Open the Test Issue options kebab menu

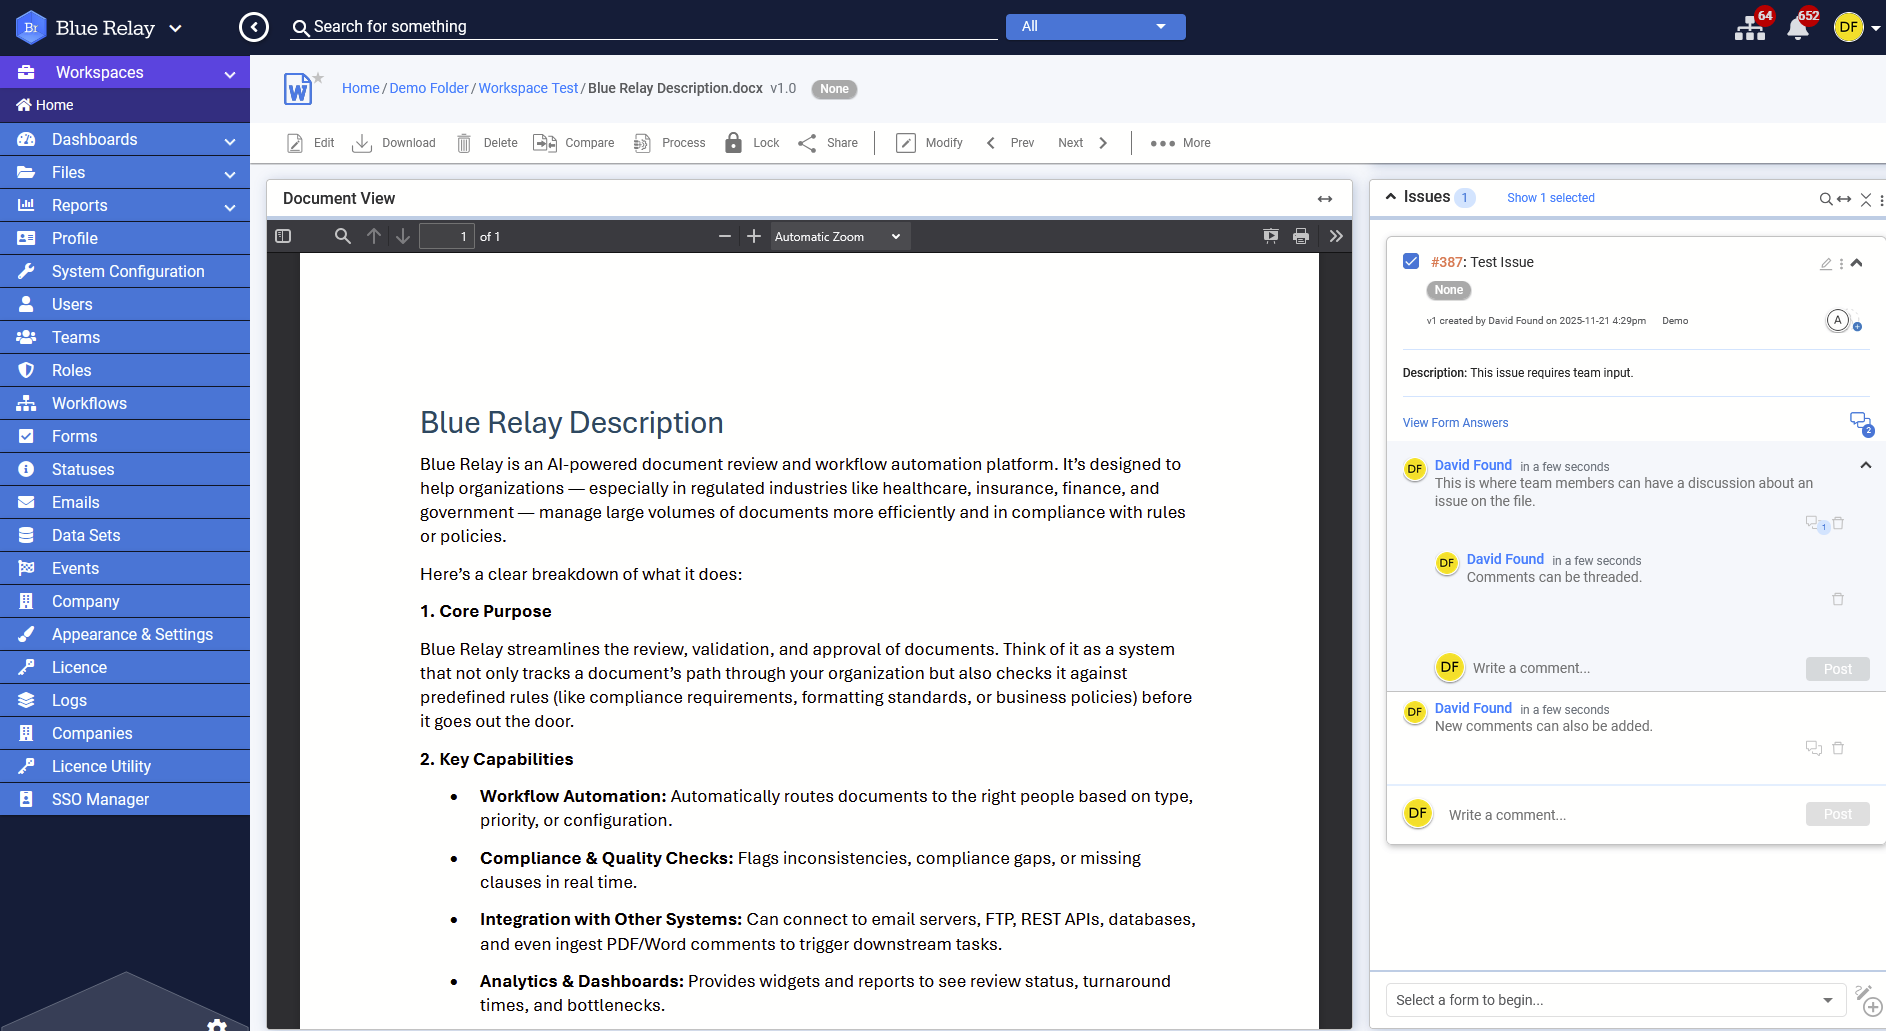(1841, 264)
